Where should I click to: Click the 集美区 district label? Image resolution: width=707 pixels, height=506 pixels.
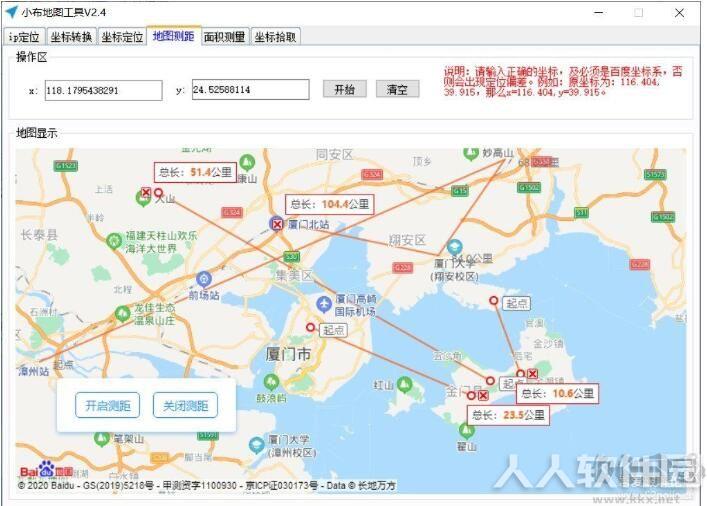(294, 276)
